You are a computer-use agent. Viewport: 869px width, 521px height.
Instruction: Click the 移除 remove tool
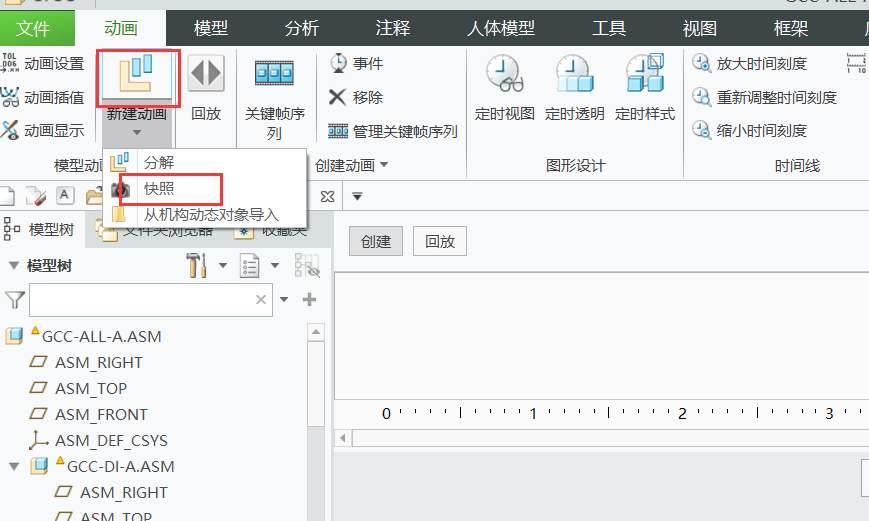tap(356, 98)
